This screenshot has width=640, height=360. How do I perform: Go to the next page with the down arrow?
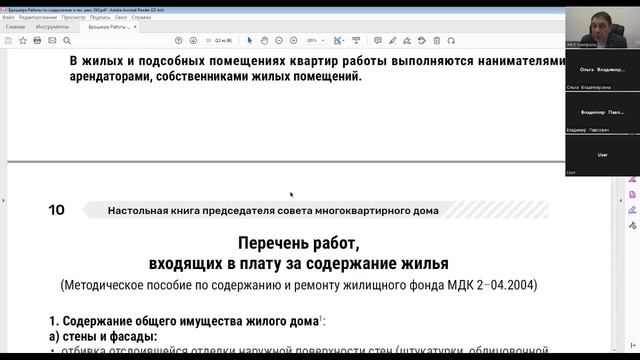pos(193,40)
